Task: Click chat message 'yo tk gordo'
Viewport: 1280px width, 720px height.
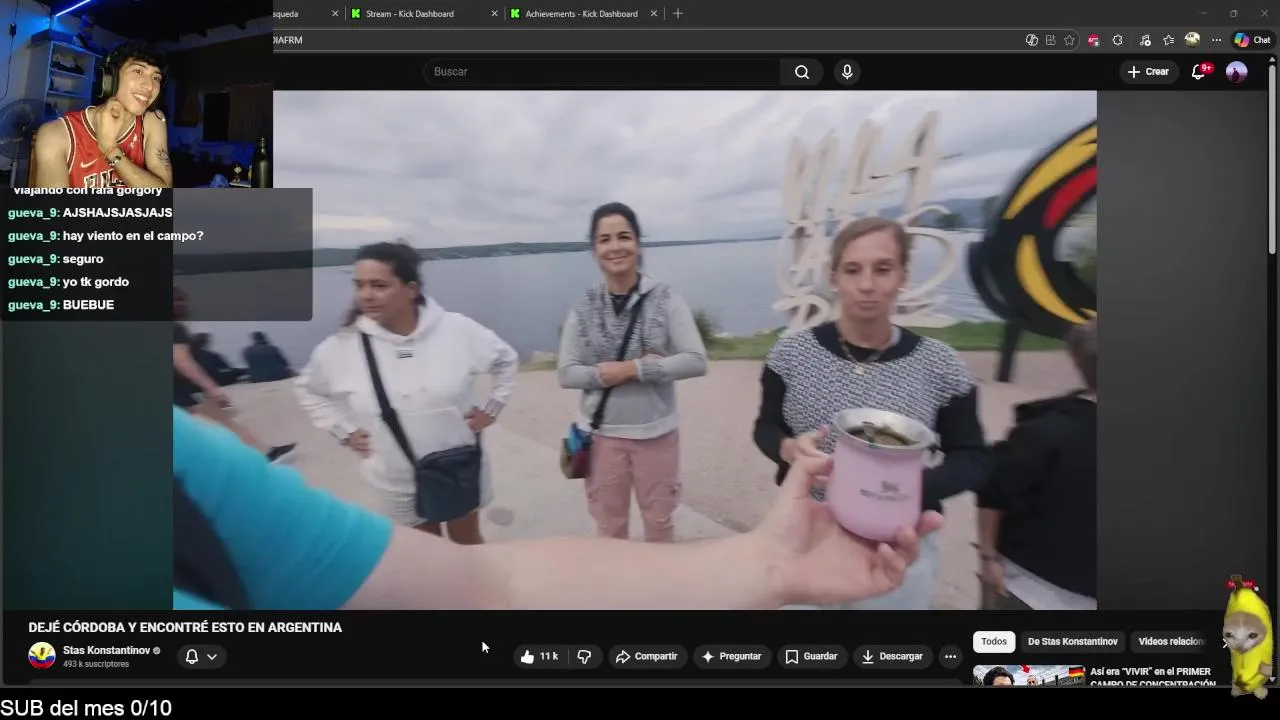Action: (x=95, y=282)
